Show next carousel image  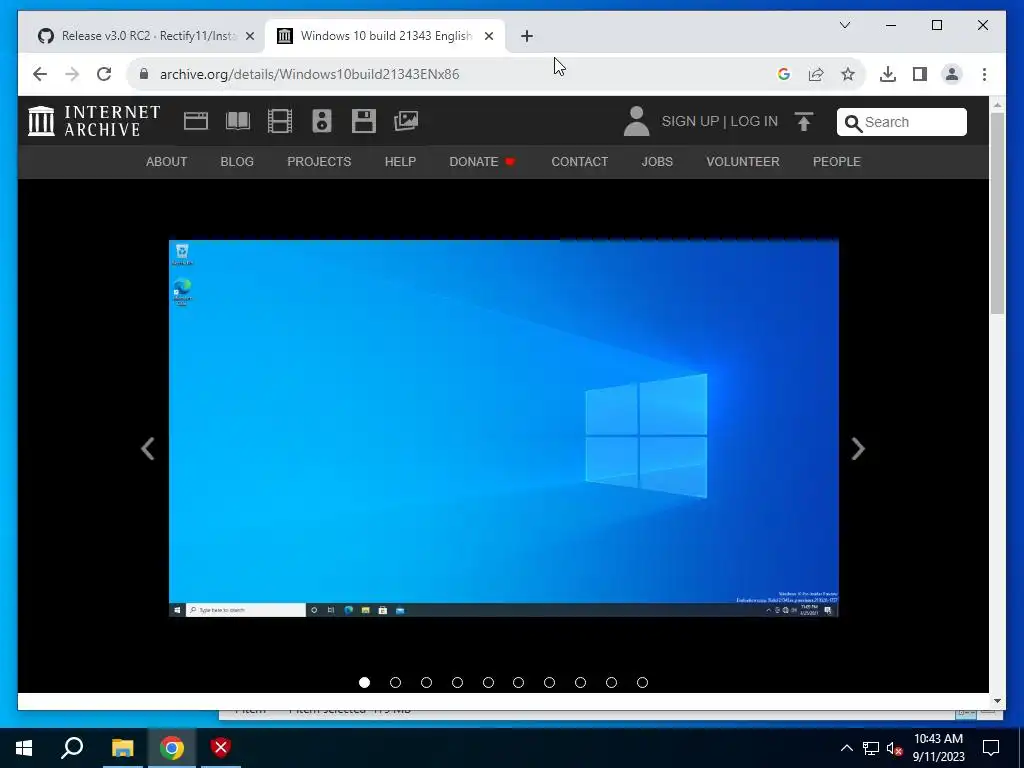[858, 449]
